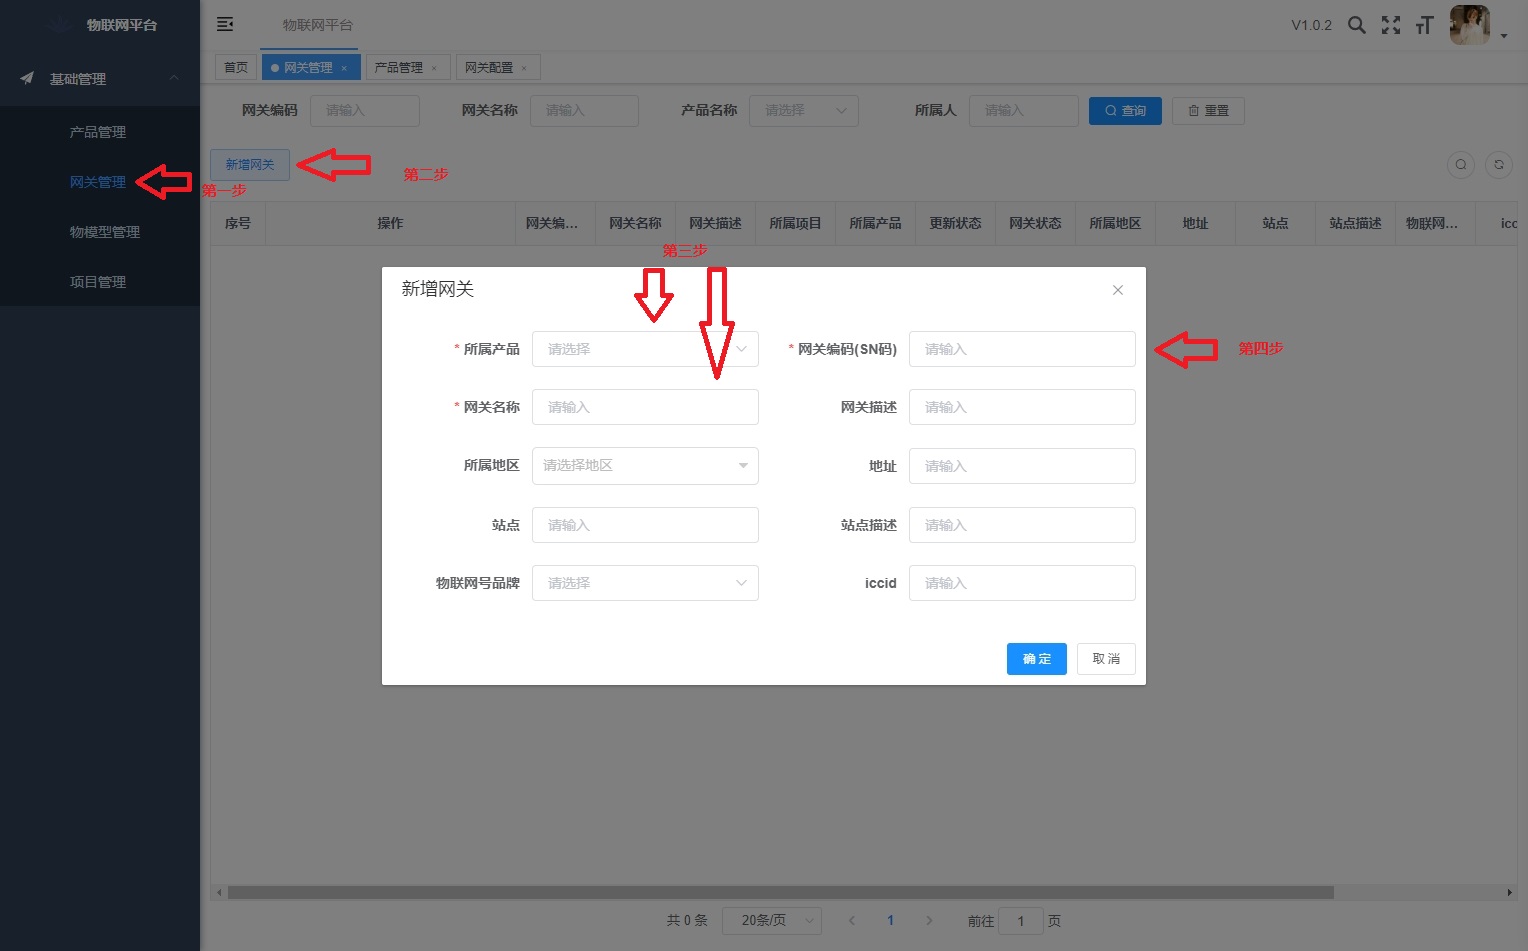Close the 新增网关 dialog with X
The height and width of the screenshot is (951, 1528).
click(1118, 290)
